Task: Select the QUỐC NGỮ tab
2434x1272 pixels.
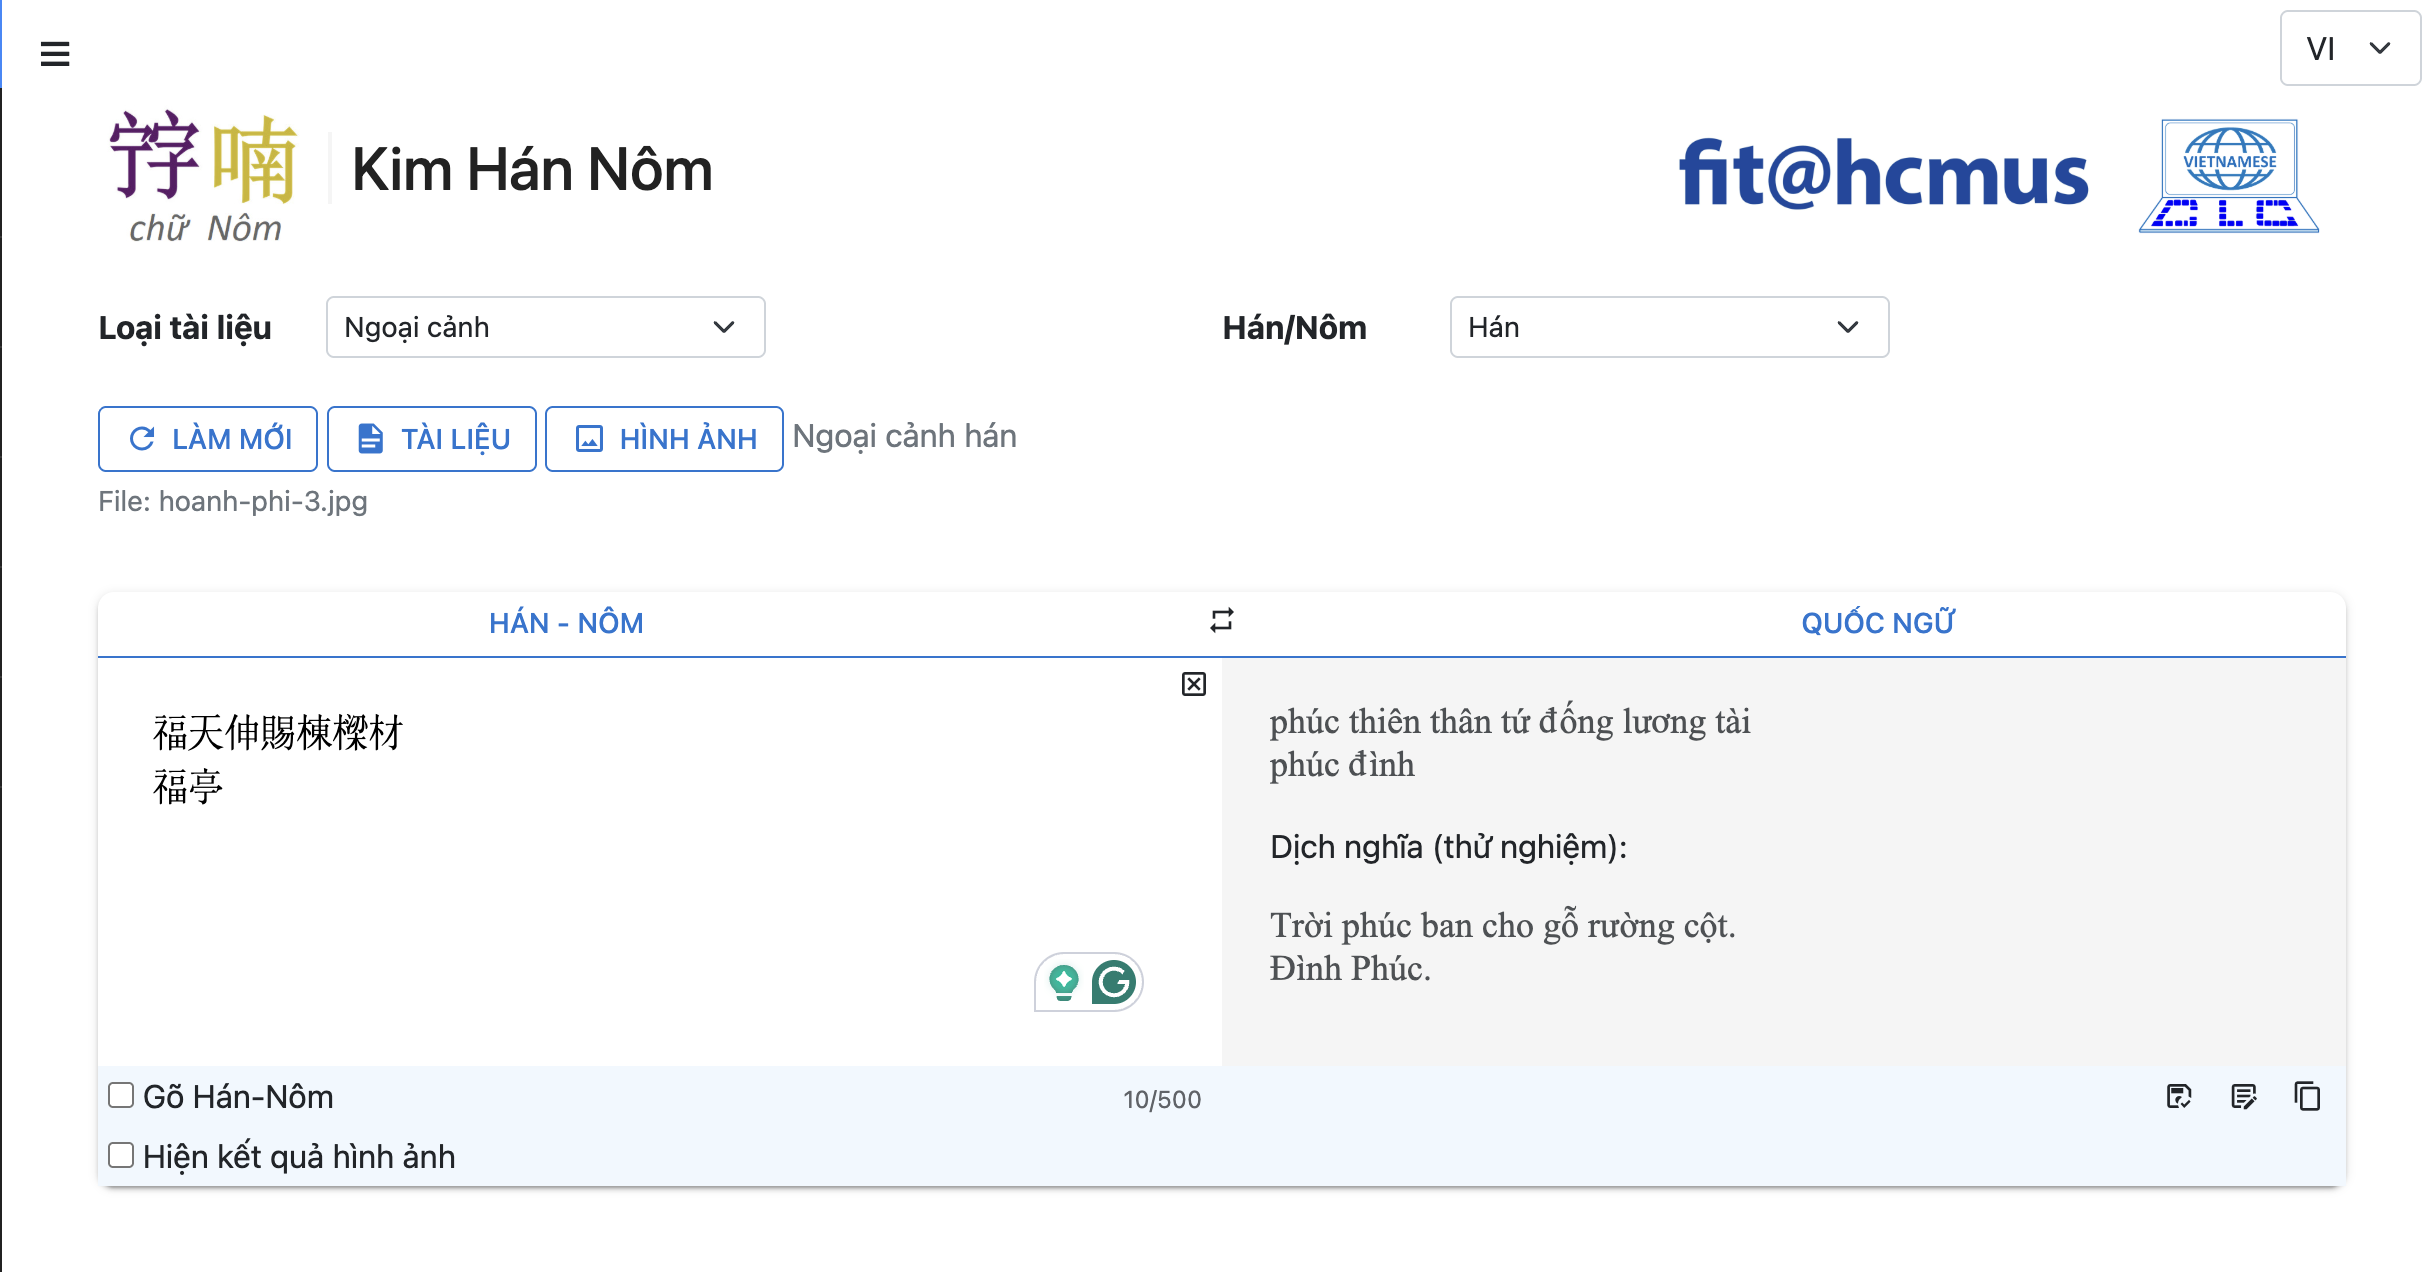Action: pyautogui.click(x=1877, y=623)
